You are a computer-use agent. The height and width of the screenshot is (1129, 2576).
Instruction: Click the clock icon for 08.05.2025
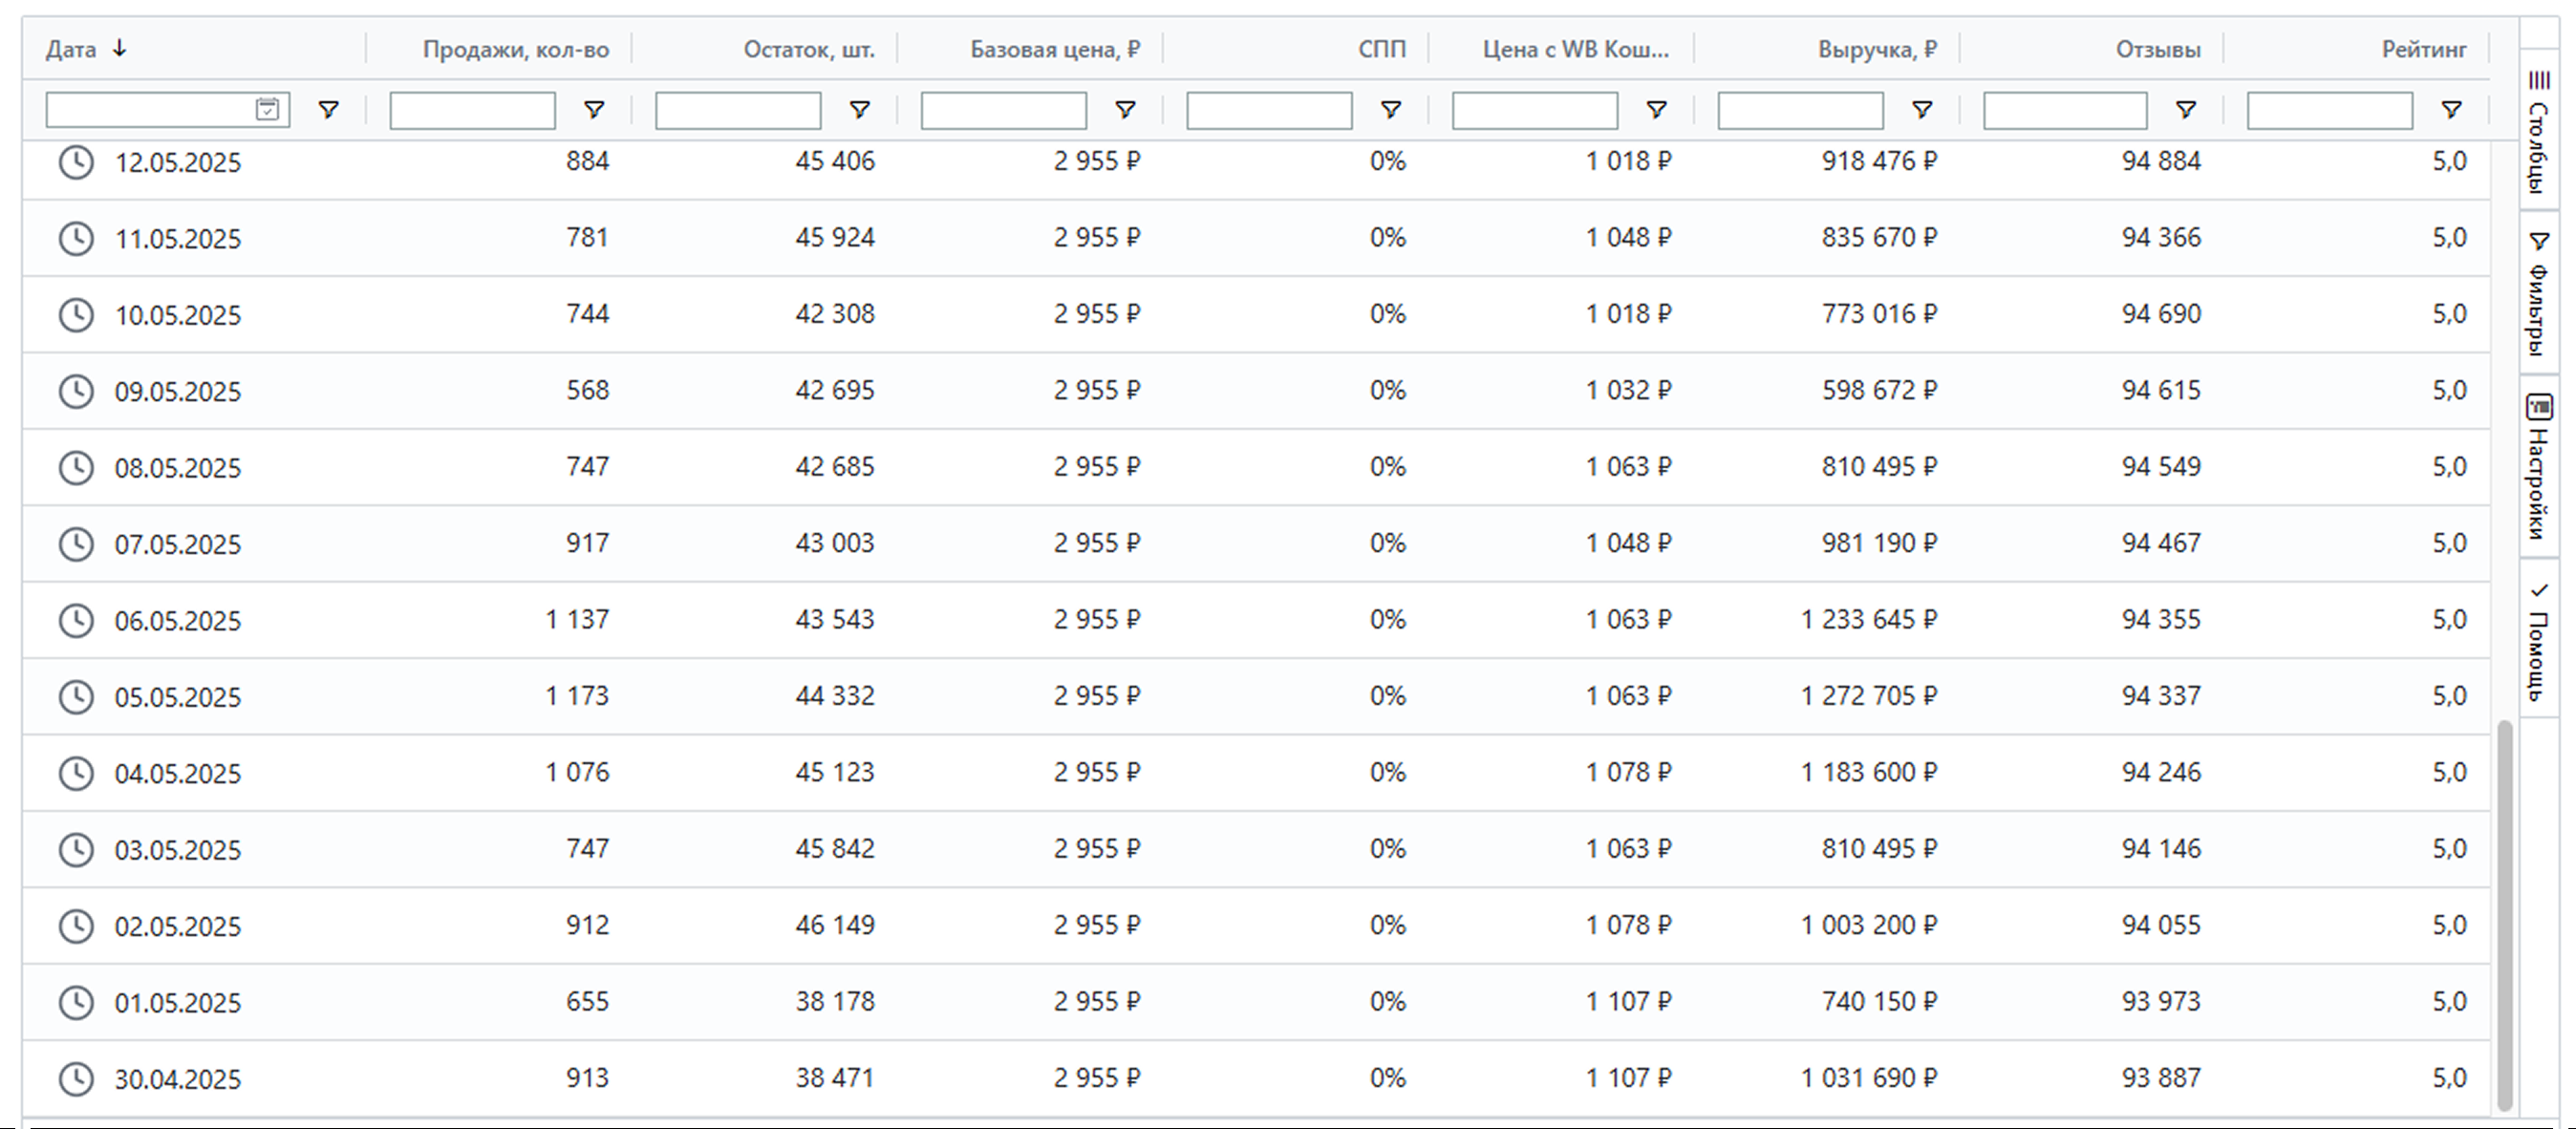click(76, 467)
